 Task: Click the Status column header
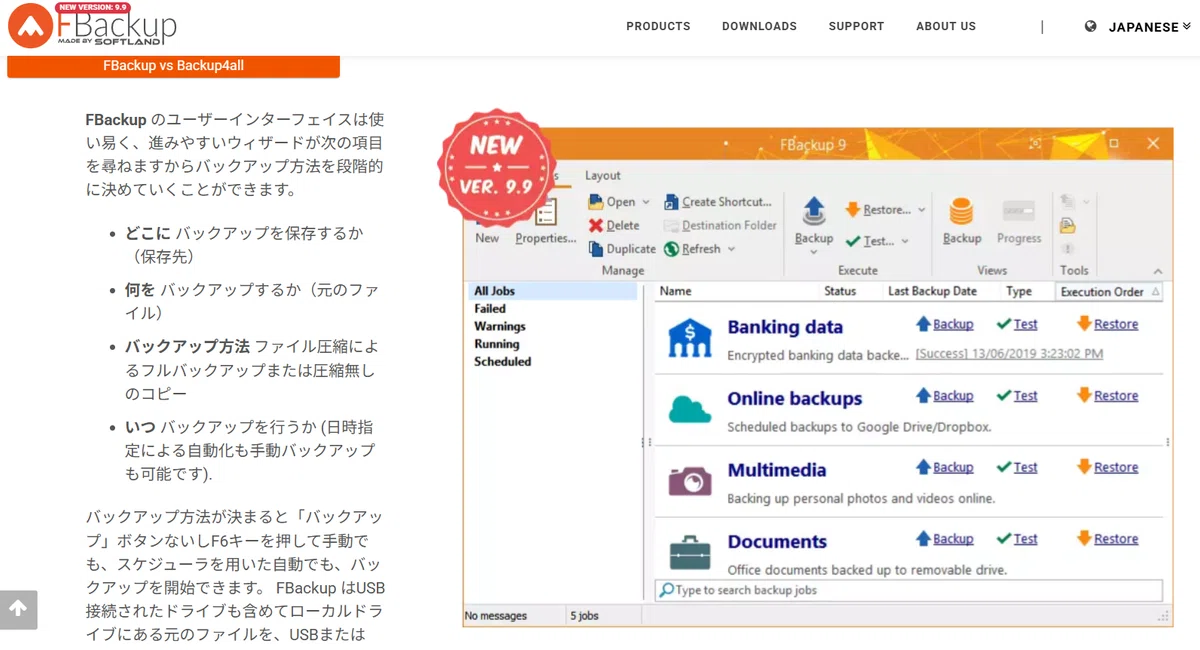[x=840, y=292]
